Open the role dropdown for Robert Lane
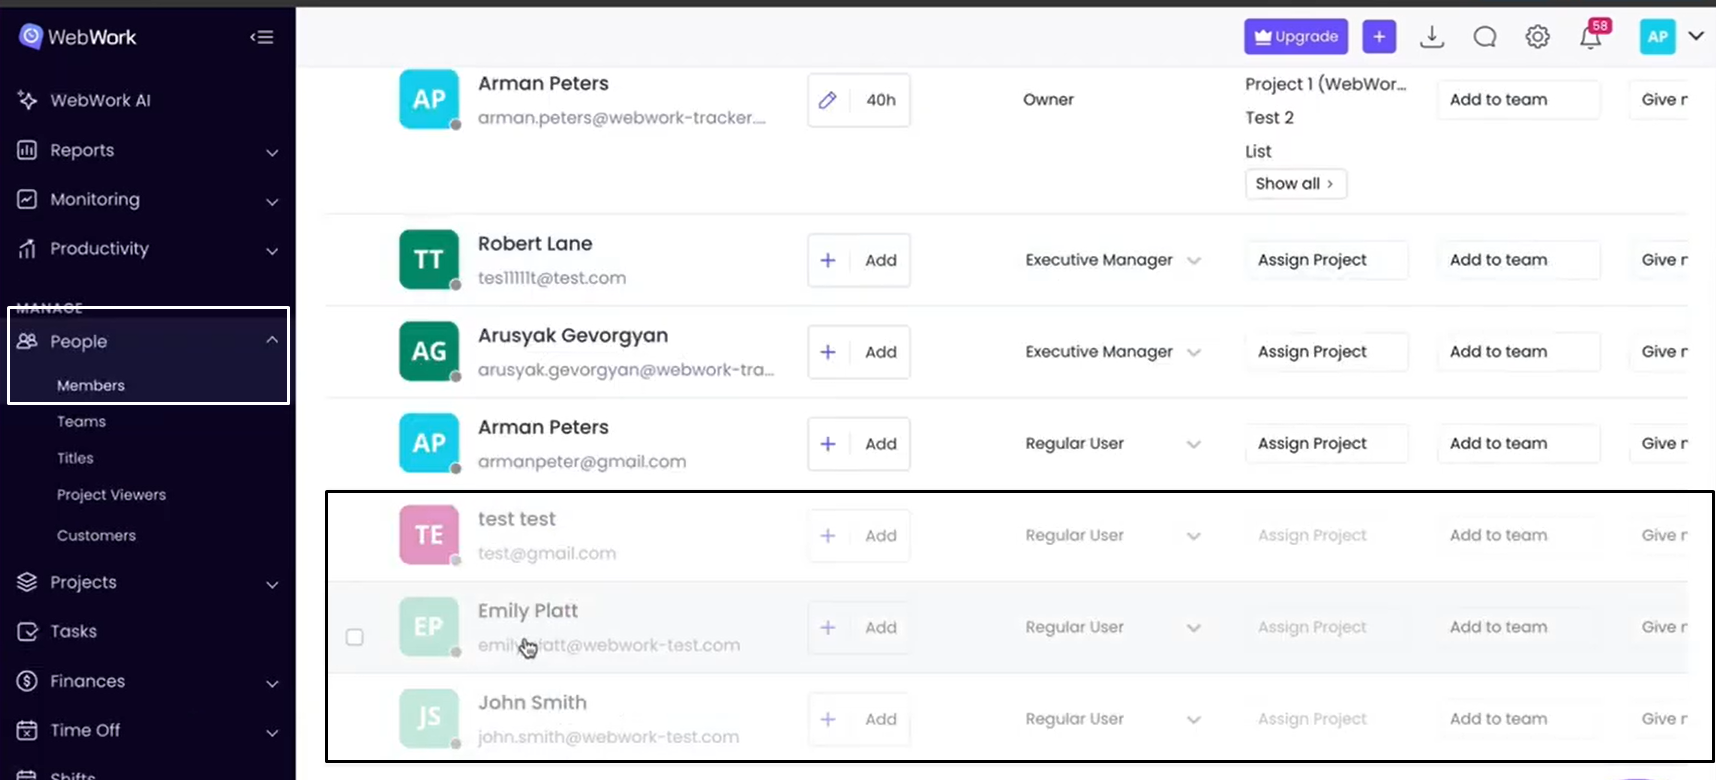This screenshot has height=780, width=1716. click(1193, 260)
